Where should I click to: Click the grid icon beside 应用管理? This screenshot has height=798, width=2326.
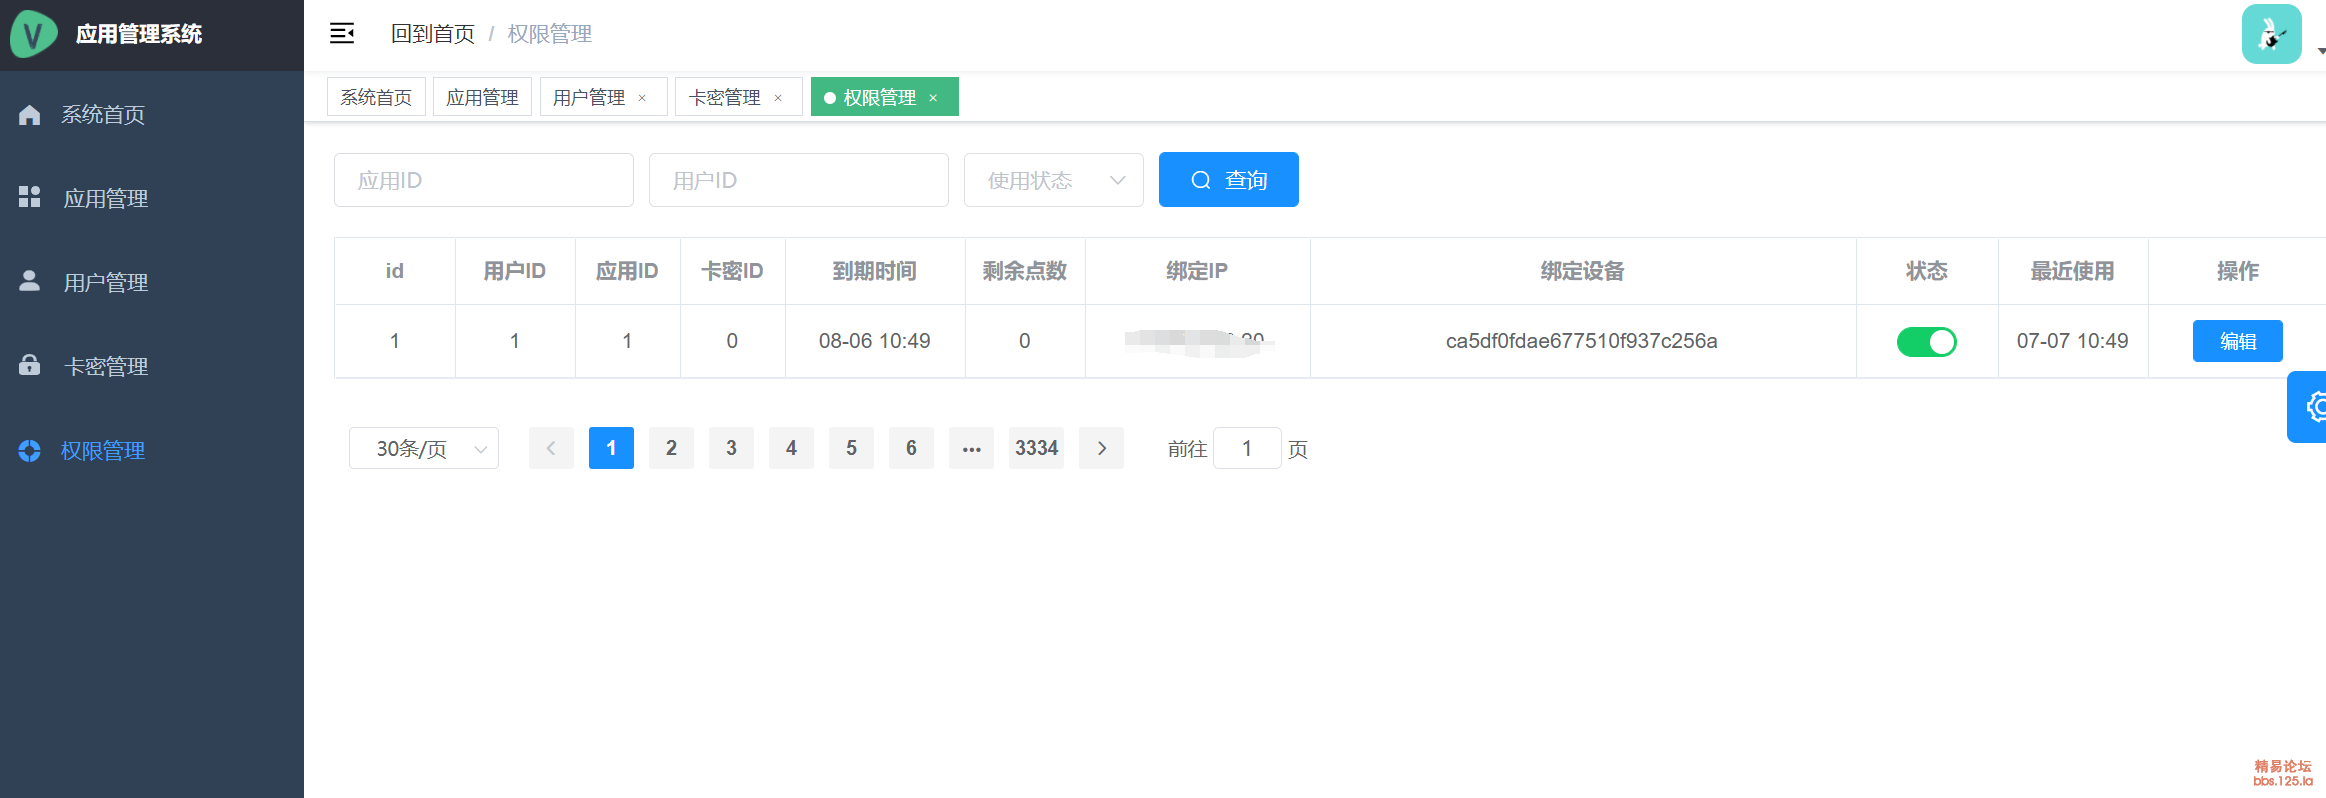(30, 197)
